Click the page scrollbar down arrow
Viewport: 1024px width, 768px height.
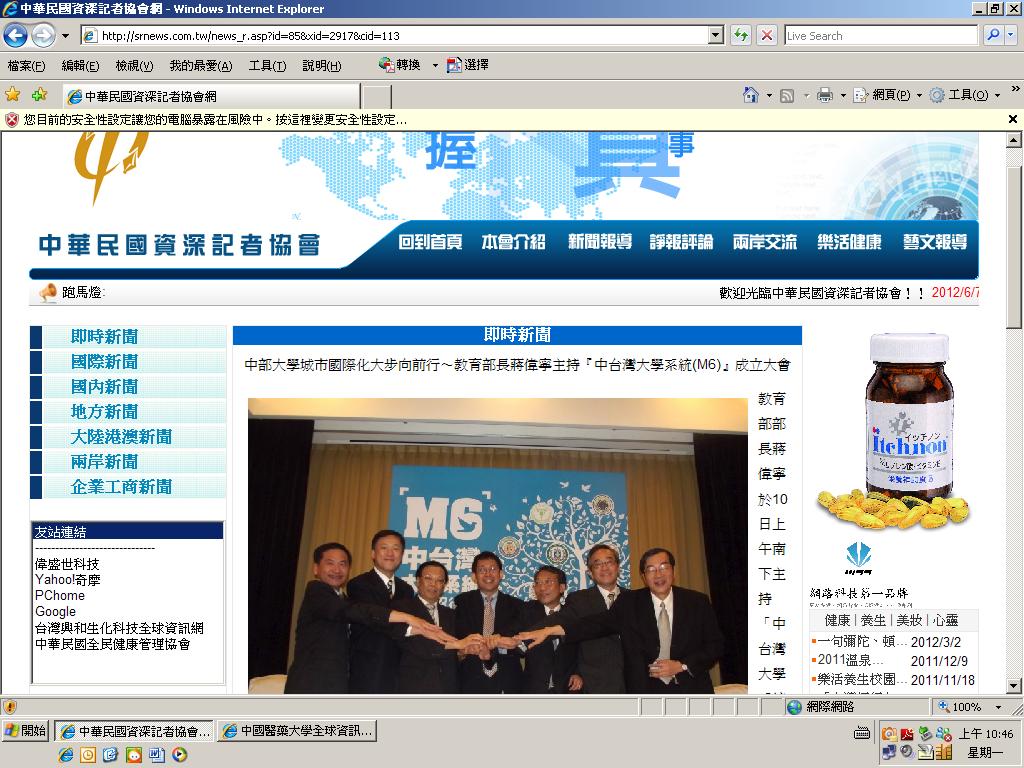coord(1014,686)
